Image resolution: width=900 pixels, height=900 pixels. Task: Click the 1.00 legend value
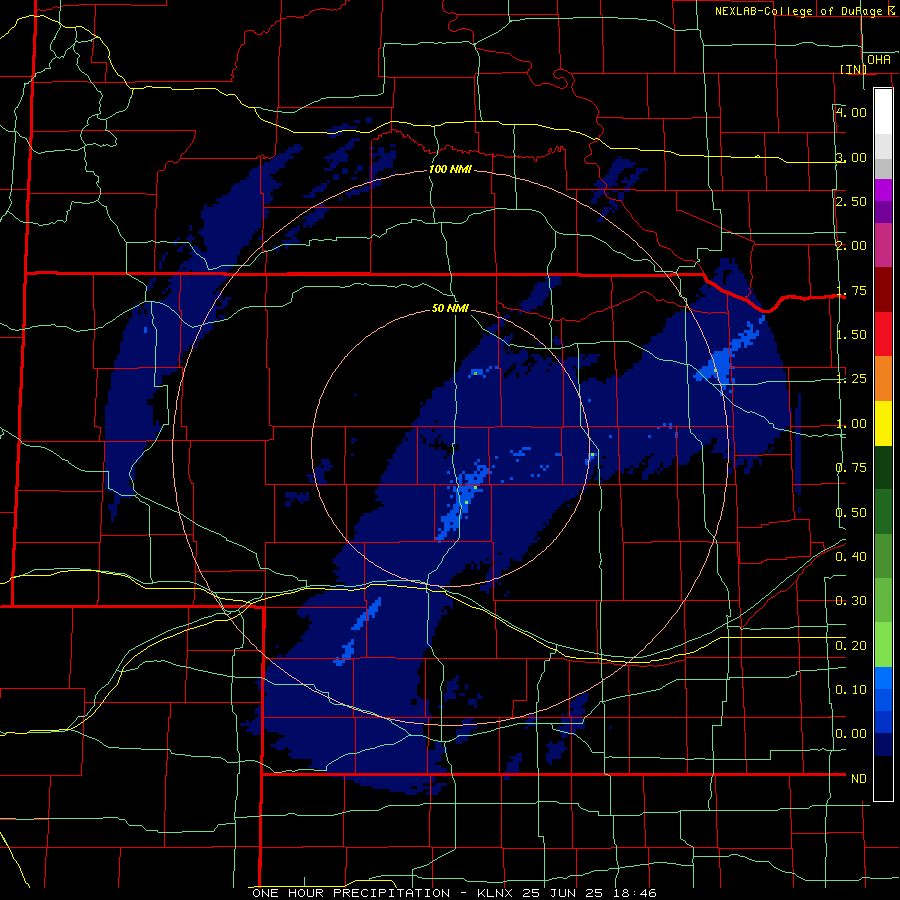[851, 424]
